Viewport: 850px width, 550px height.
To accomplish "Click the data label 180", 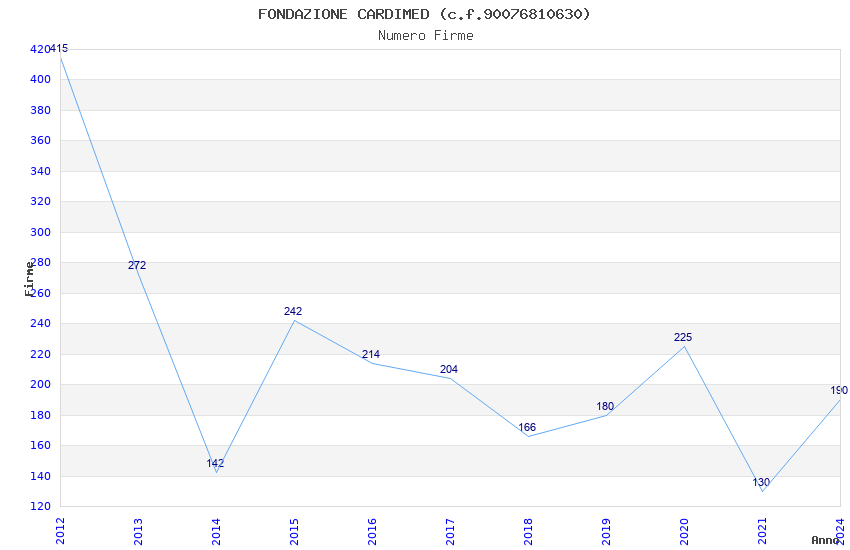I will tap(605, 406).
